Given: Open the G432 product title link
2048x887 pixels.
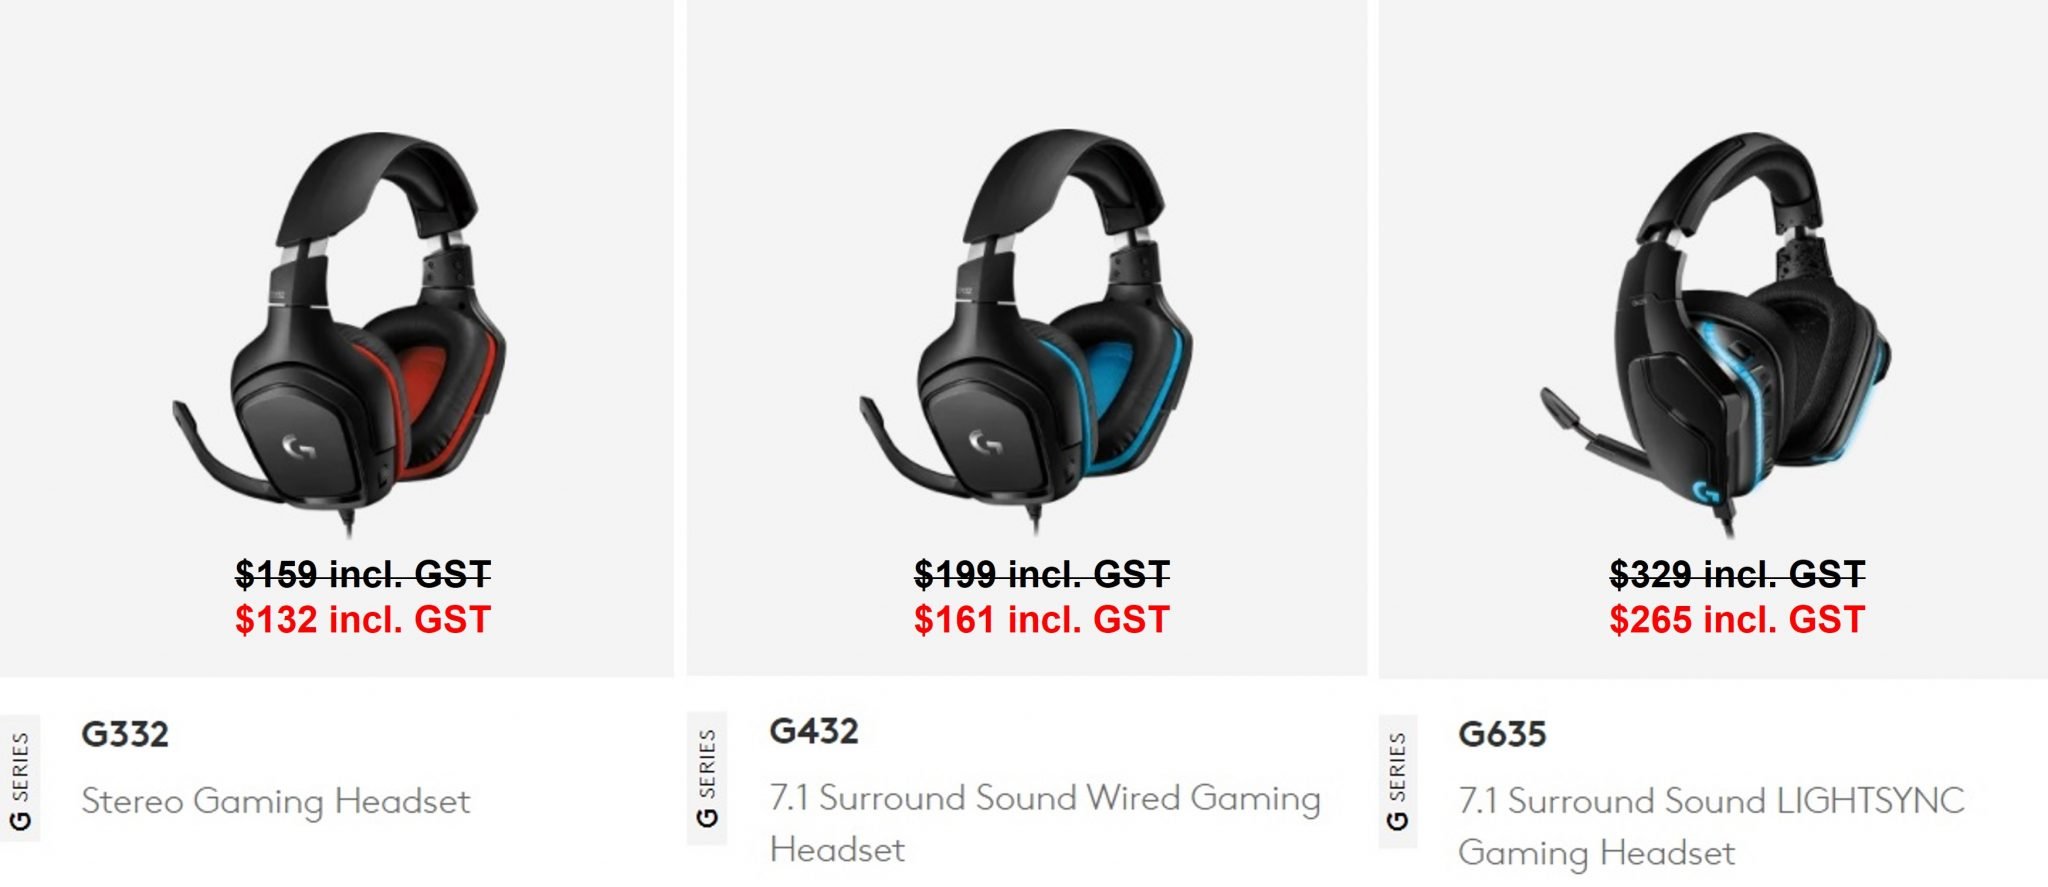Looking at the screenshot, I should (814, 731).
